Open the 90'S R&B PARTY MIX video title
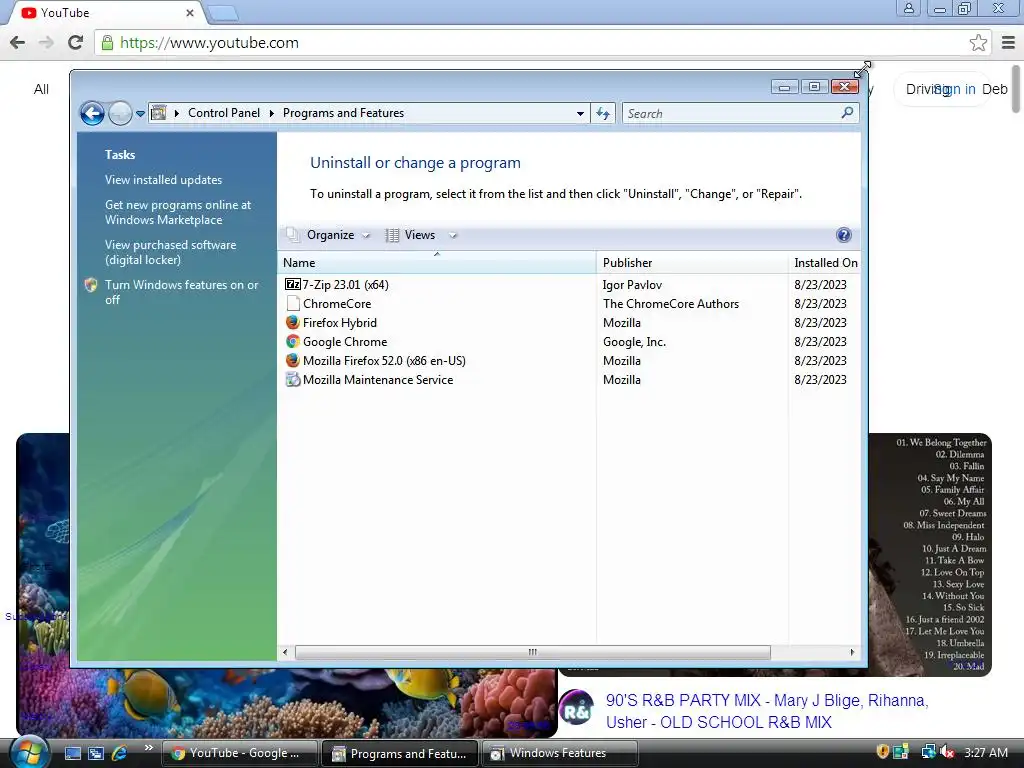This screenshot has width=1024, height=768. (x=767, y=711)
